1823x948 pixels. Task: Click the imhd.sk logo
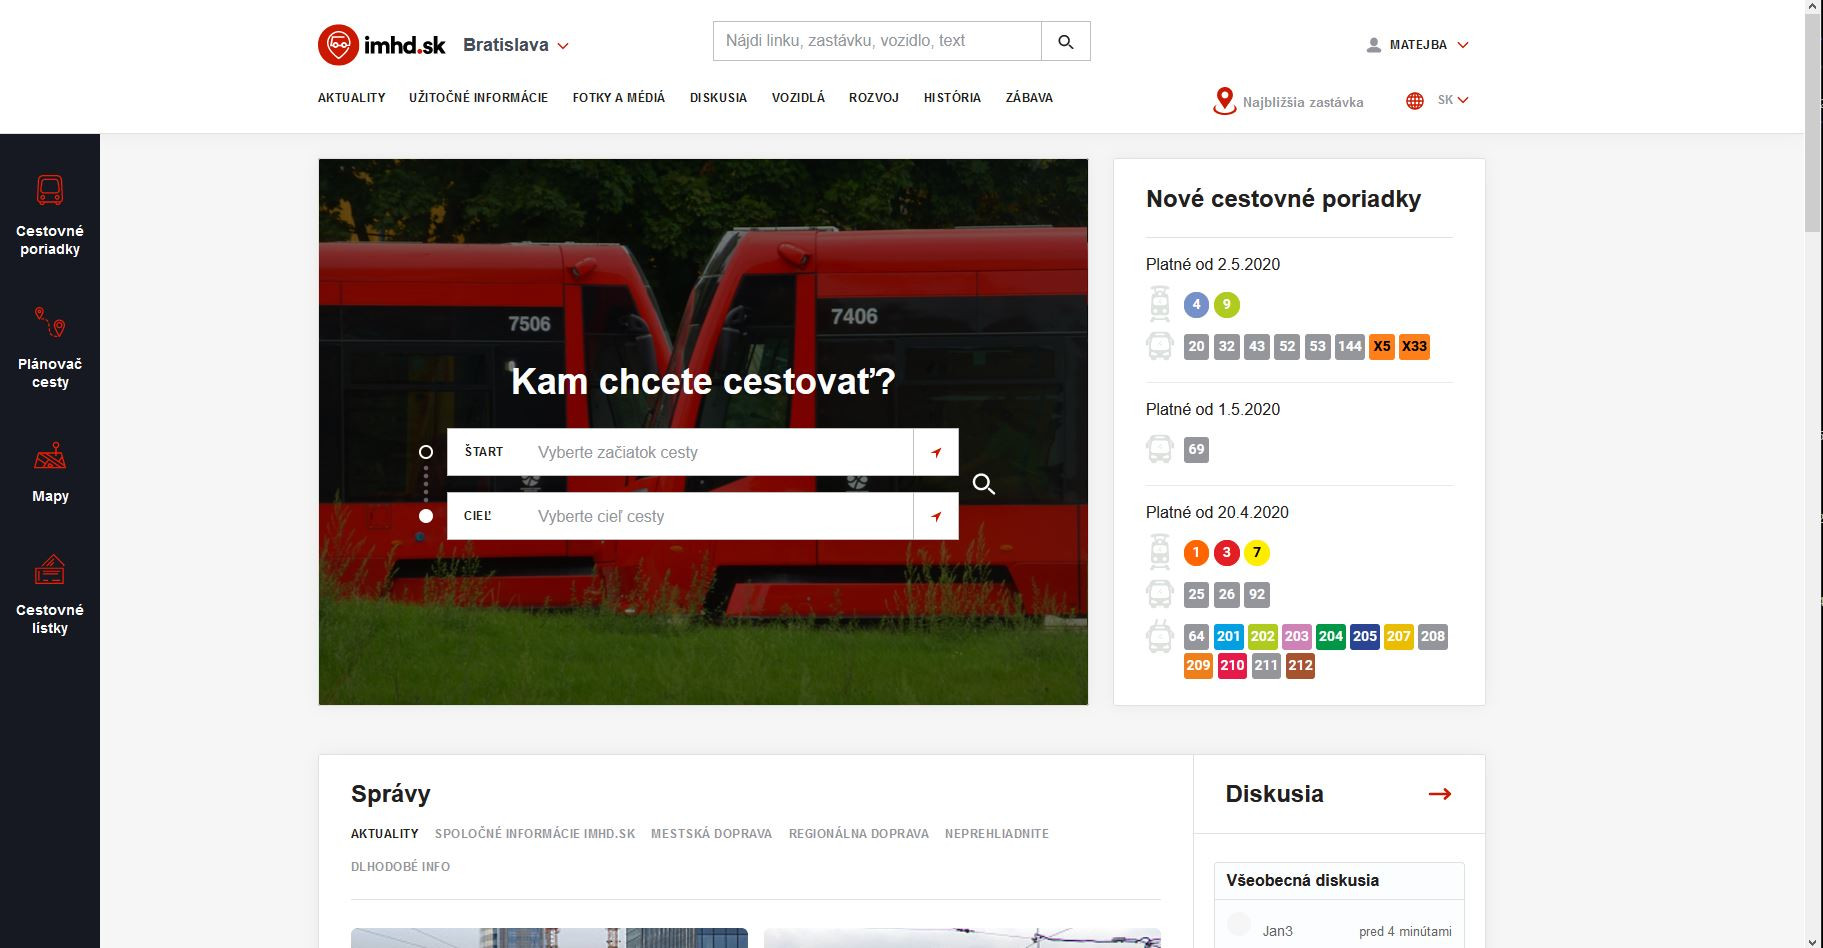point(382,45)
